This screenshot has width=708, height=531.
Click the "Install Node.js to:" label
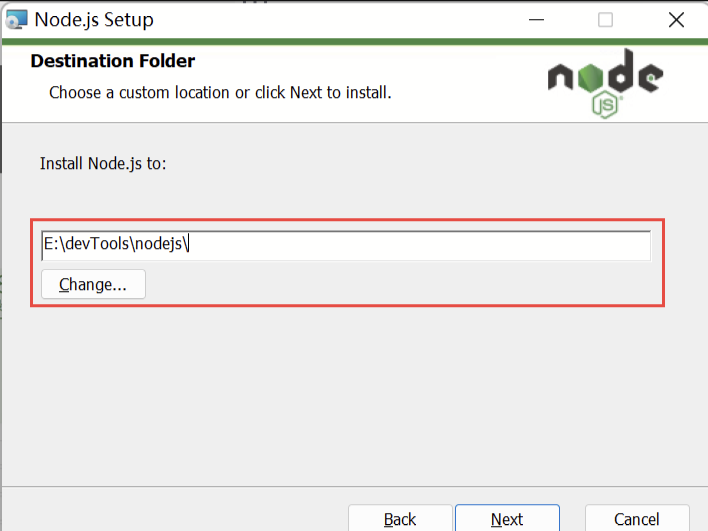pyautogui.click(x=103, y=163)
